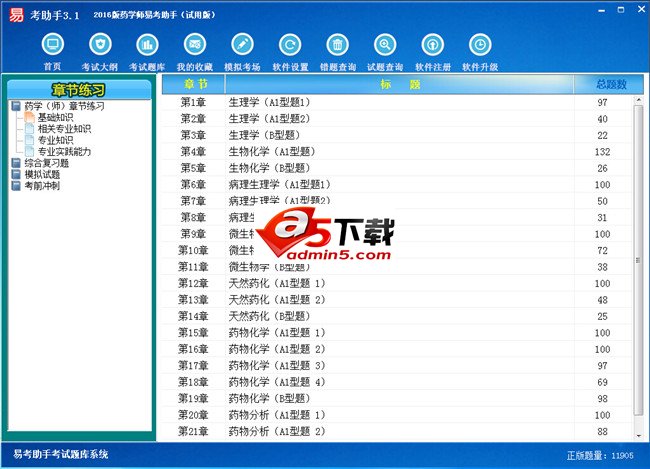Click the folder icon beside 基础知识
The image size is (650, 469).
pos(29,117)
